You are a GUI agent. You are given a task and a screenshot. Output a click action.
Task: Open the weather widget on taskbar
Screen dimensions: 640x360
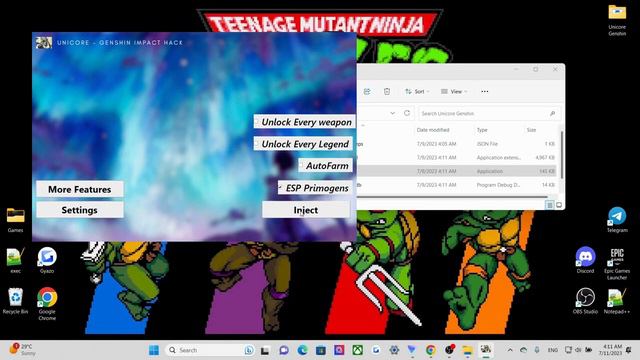tap(22, 350)
